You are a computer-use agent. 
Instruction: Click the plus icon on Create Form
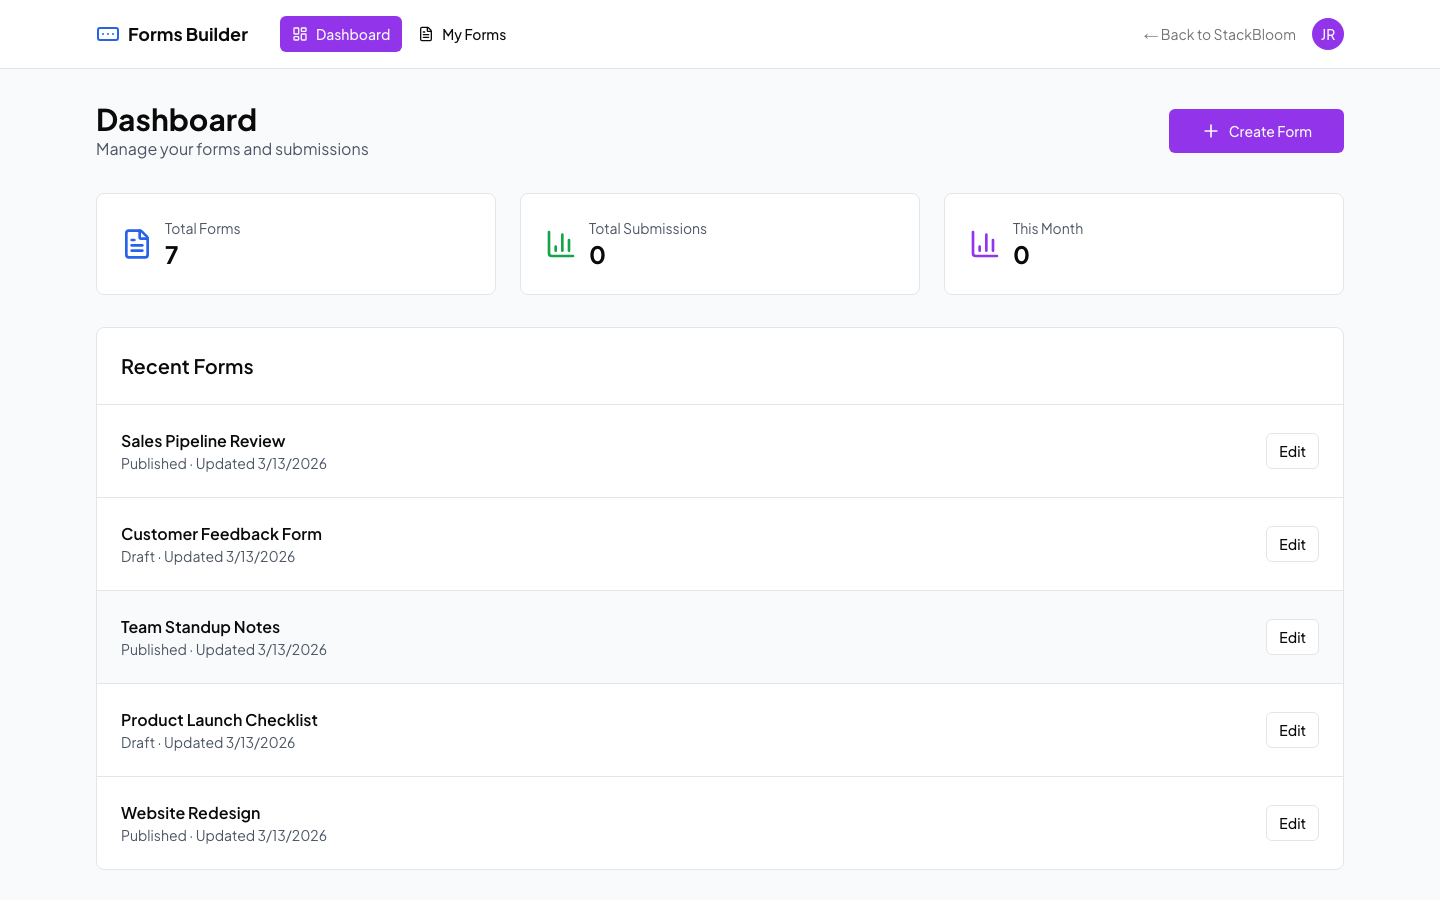tap(1210, 131)
